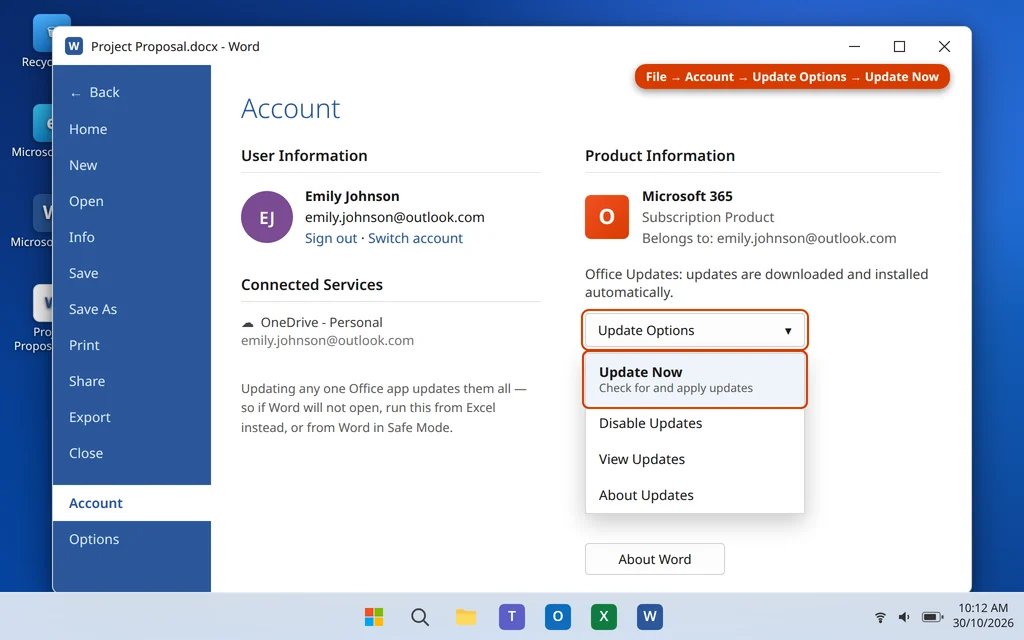The width and height of the screenshot is (1024, 640).
Task: Select Open in the sidebar
Action: coord(131,201)
